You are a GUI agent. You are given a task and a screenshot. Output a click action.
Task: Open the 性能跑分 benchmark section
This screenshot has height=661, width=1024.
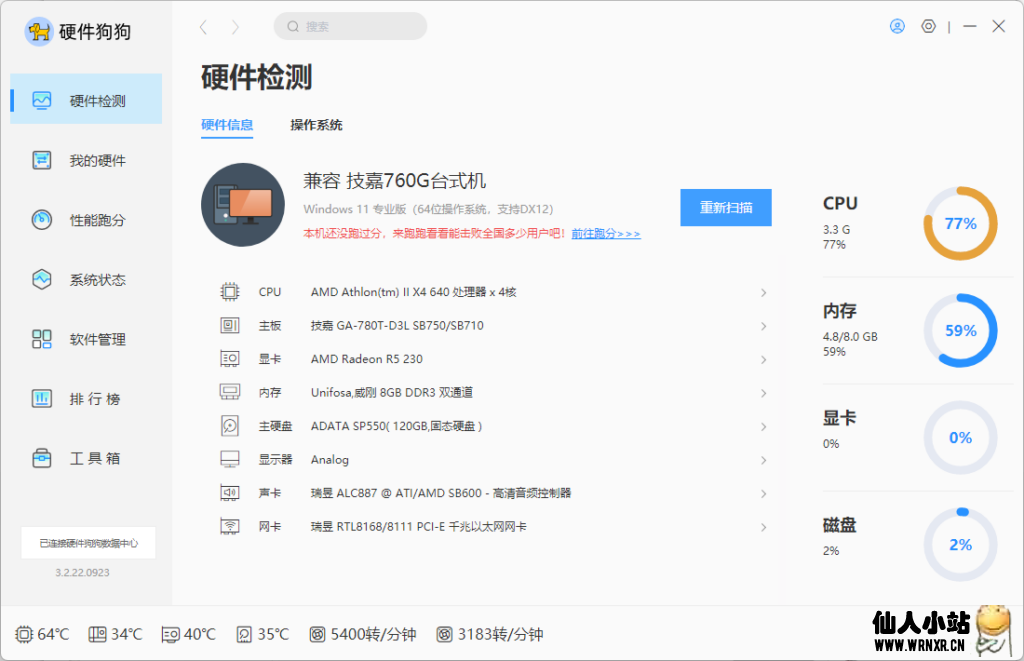(85, 220)
